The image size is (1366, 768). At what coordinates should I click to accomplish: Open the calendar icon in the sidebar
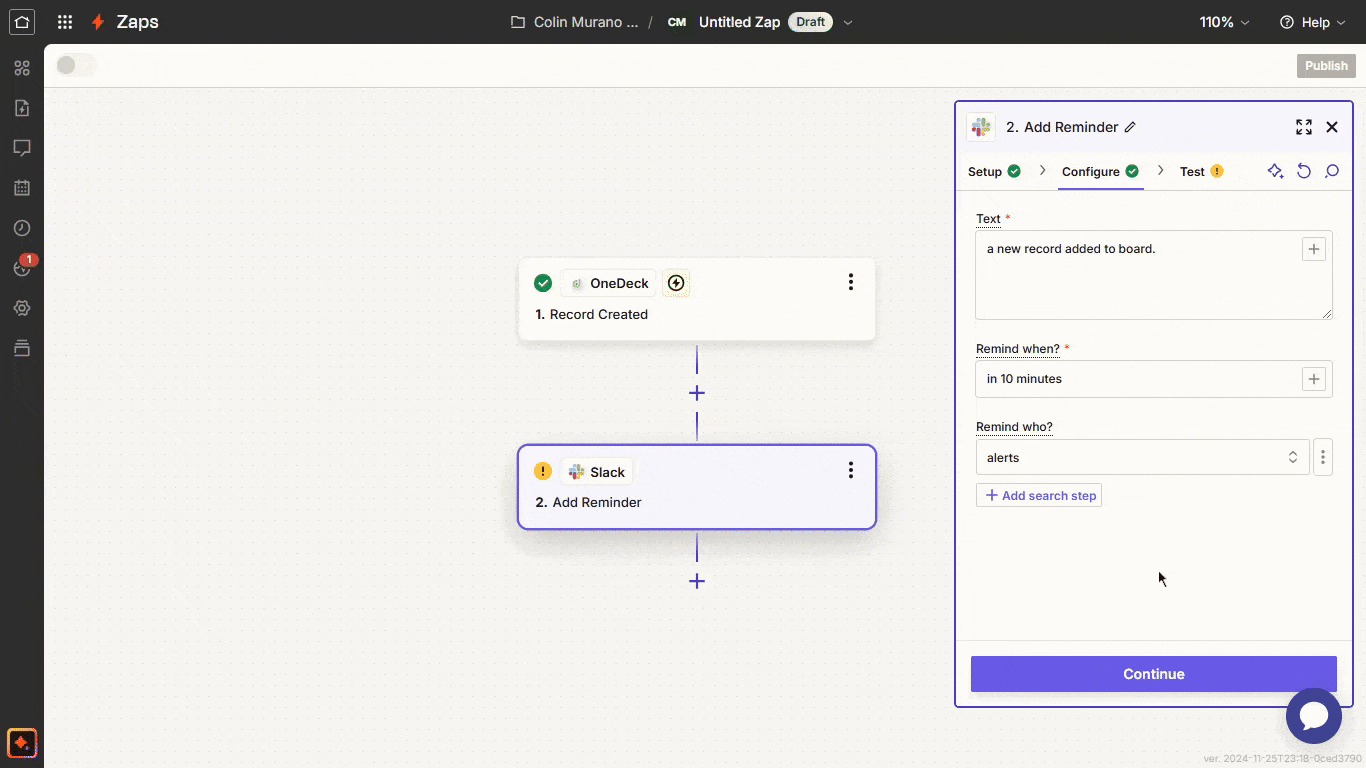tap(22, 188)
